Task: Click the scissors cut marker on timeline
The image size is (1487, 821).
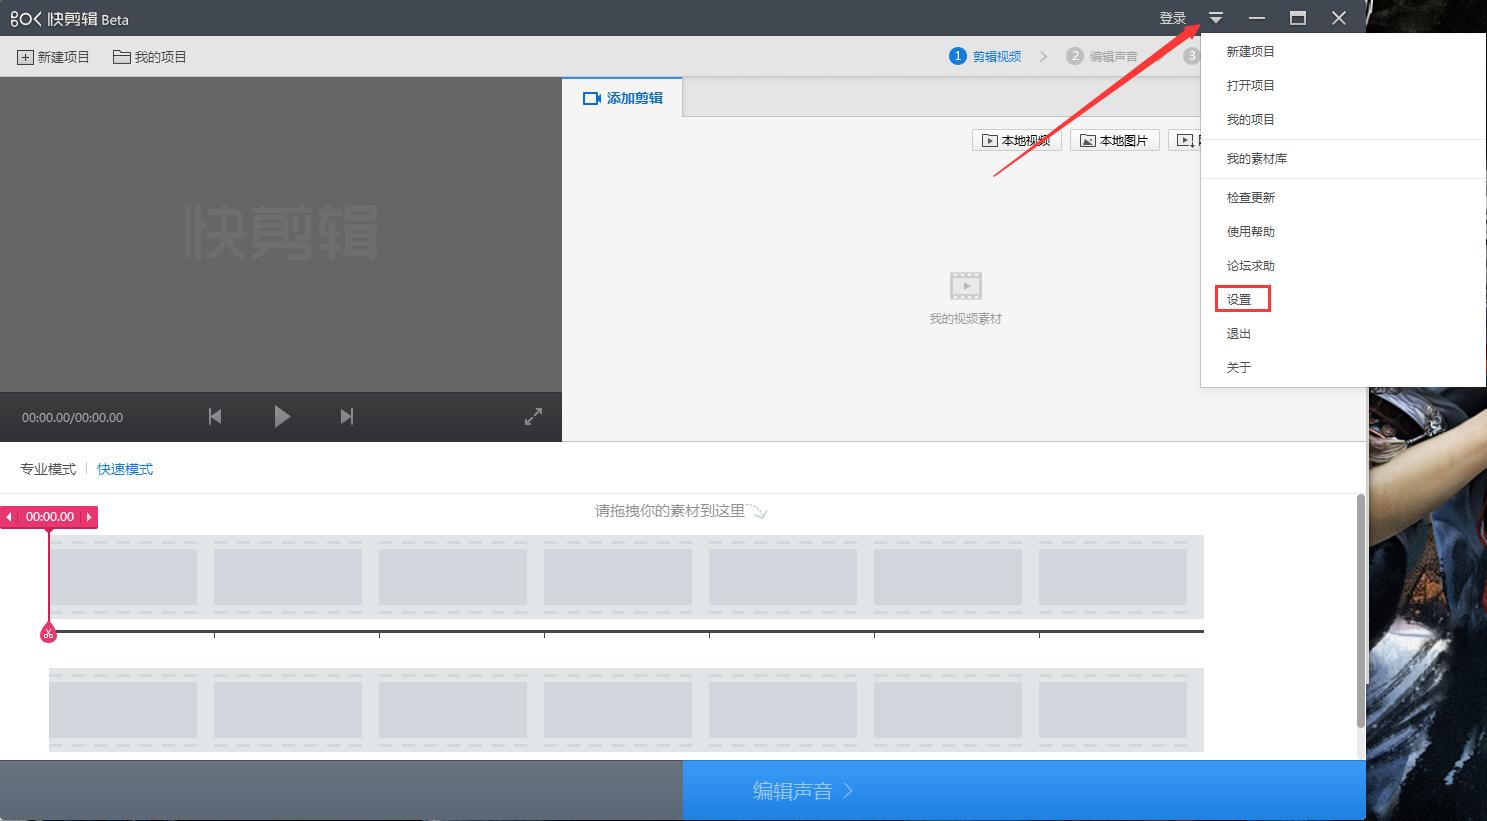Action: (48, 633)
